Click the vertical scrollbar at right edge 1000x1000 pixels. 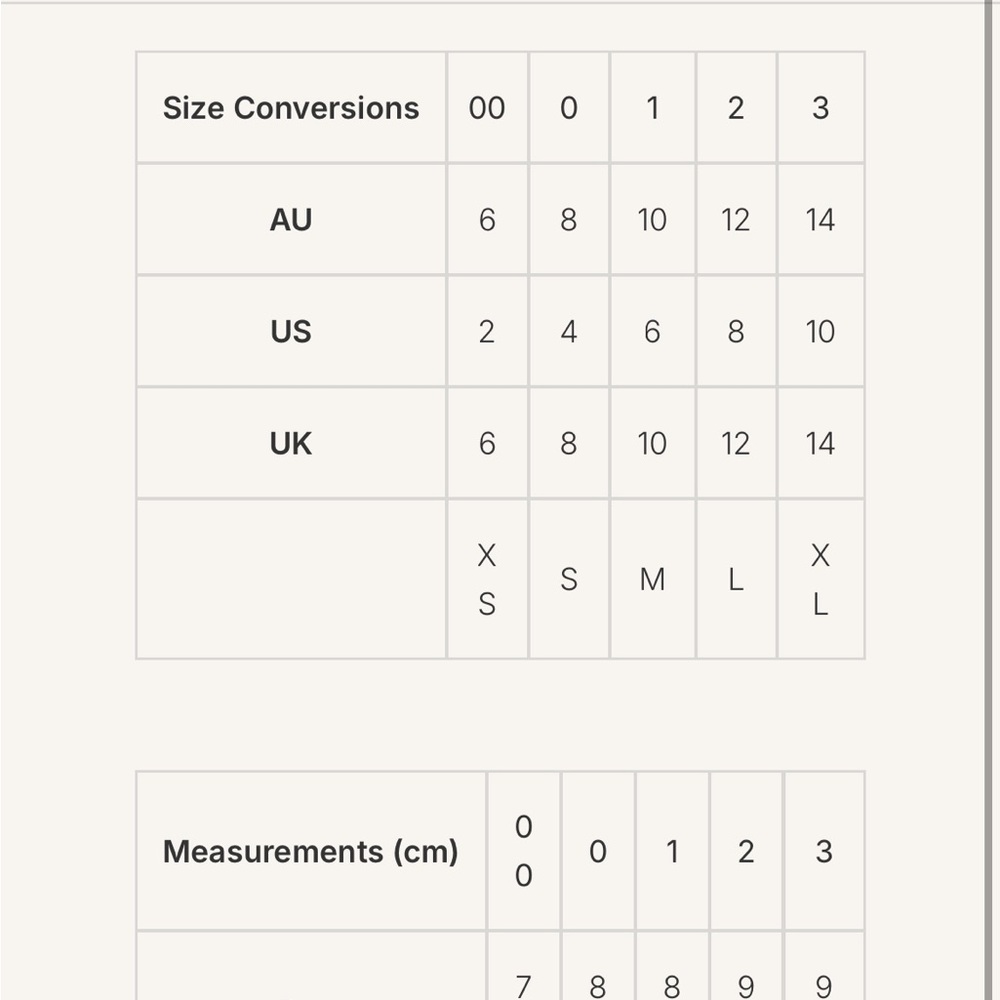989,500
